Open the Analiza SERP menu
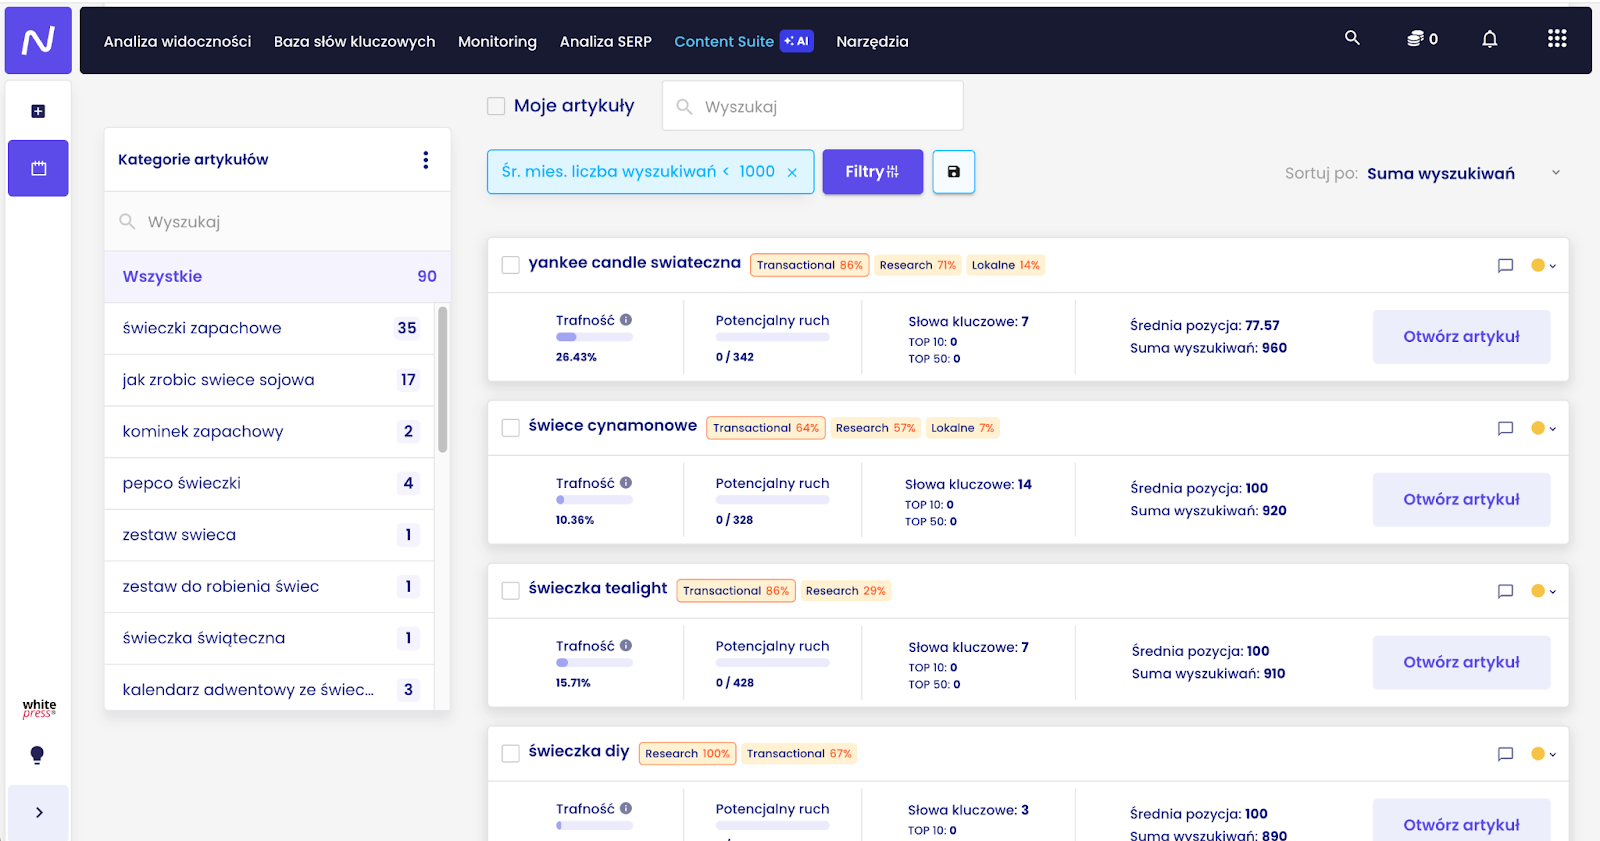1600x841 pixels. (x=605, y=41)
